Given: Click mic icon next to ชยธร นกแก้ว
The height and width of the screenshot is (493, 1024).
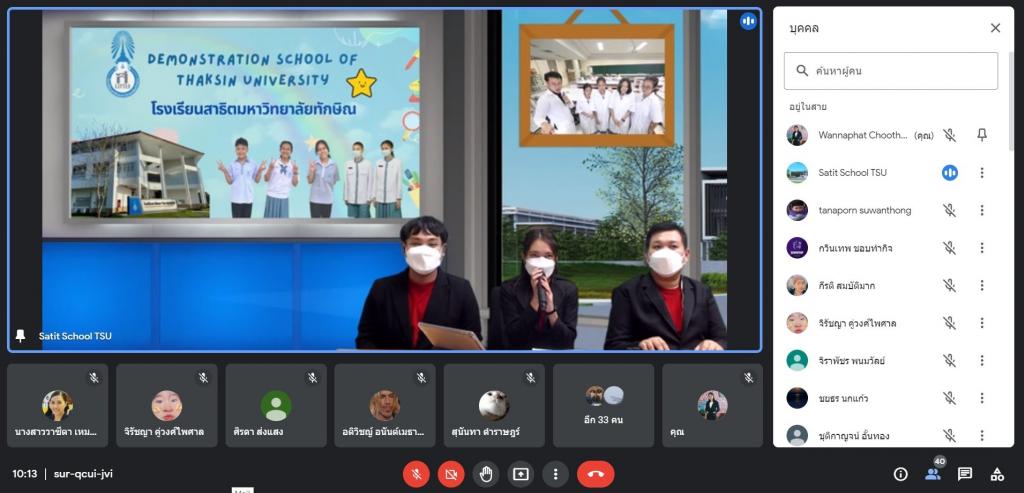Looking at the screenshot, I should (950, 398).
